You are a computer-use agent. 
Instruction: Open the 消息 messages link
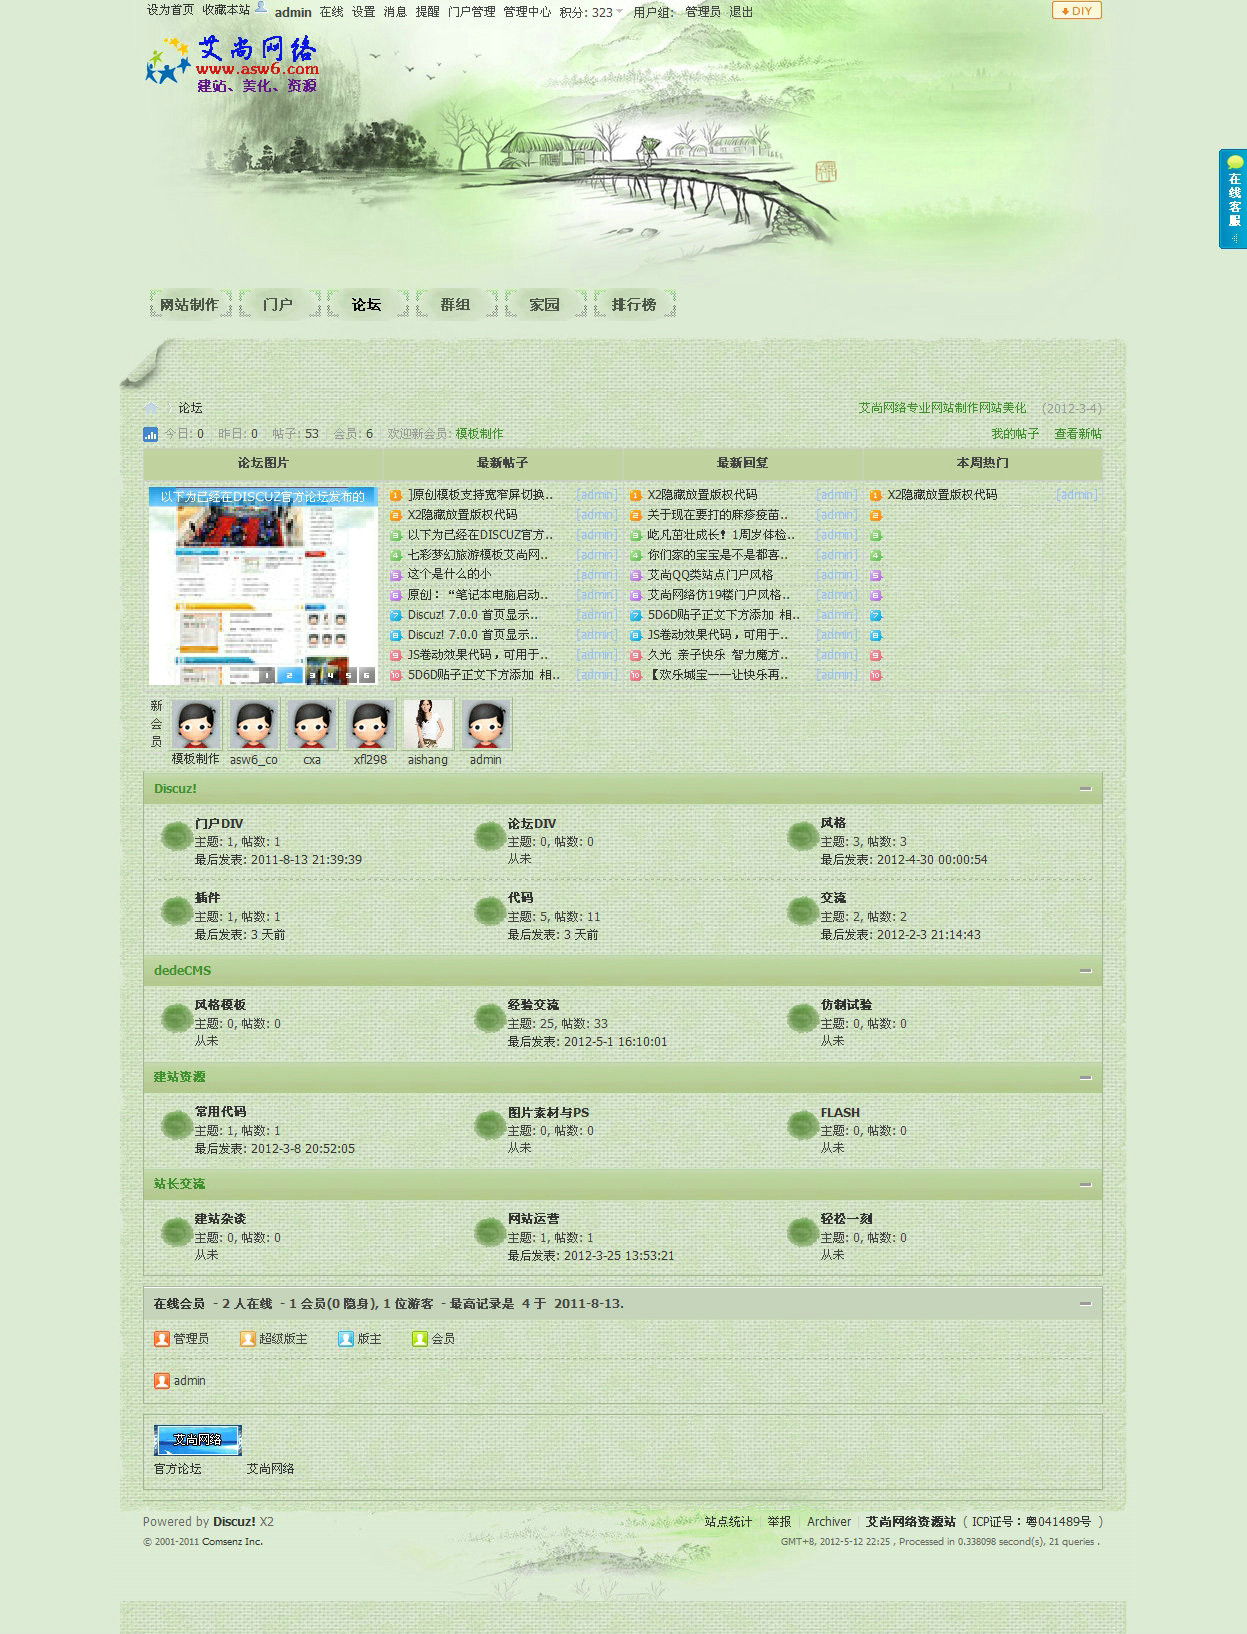(x=396, y=12)
